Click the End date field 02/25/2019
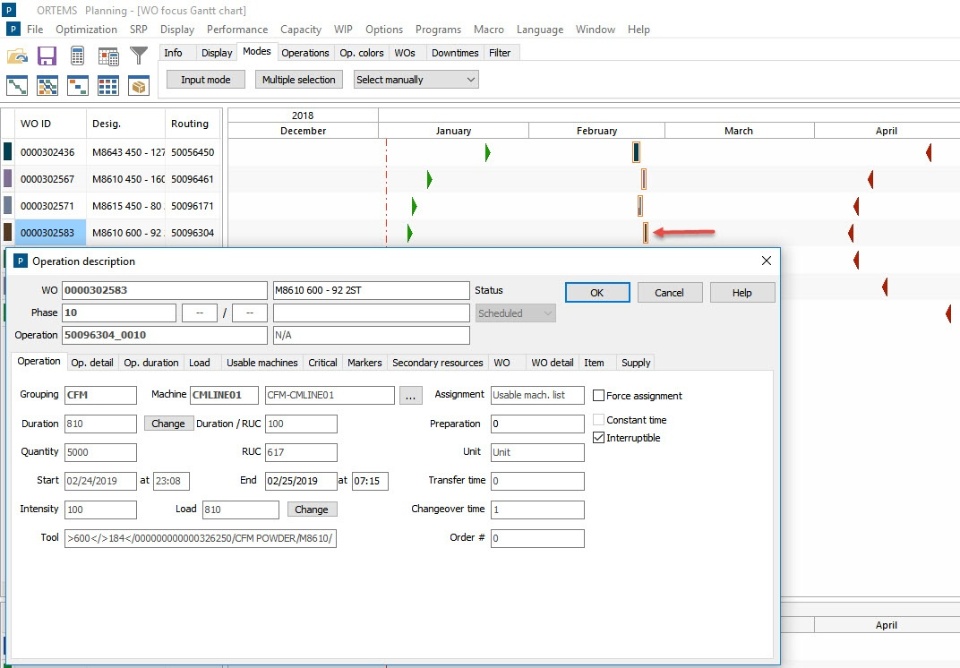 [x=301, y=481]
